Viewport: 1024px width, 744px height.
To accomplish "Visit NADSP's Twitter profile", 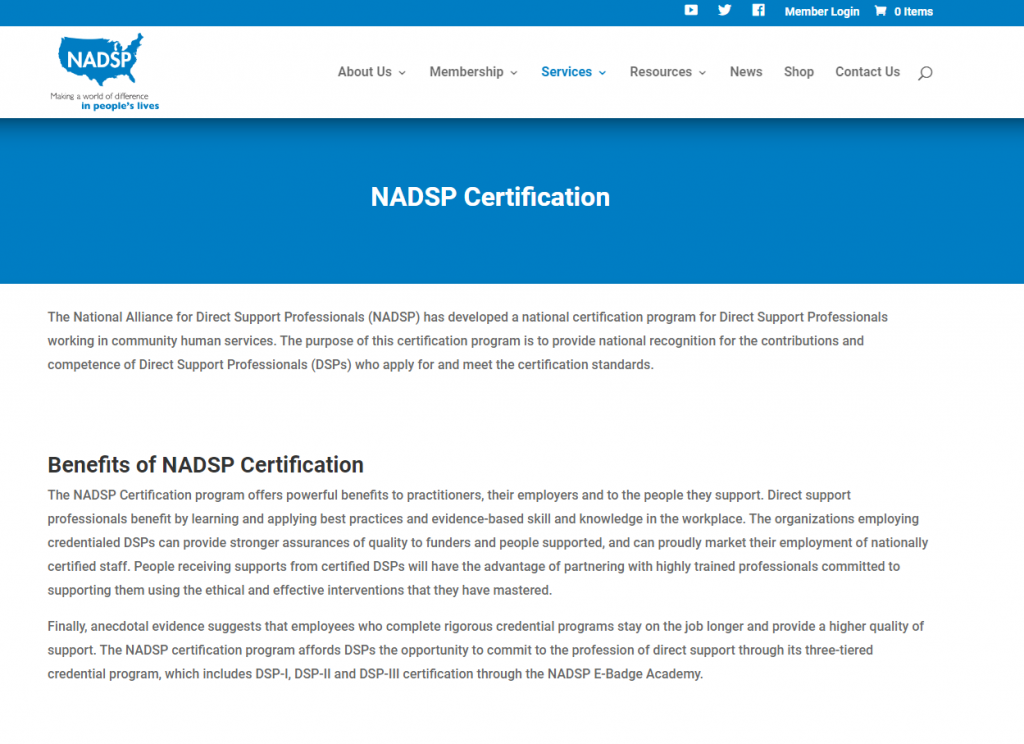I will click(x=724, y=11).
